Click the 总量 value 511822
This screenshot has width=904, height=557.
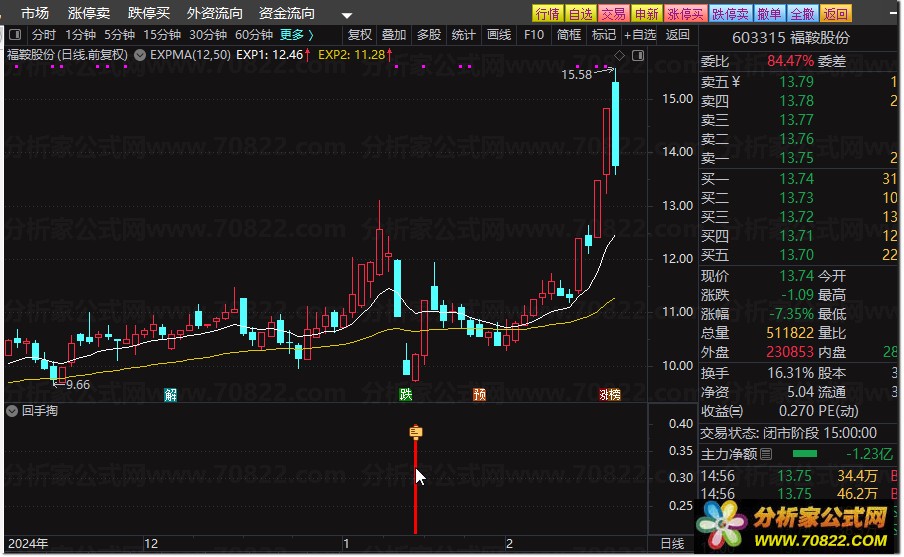[789, 333]
